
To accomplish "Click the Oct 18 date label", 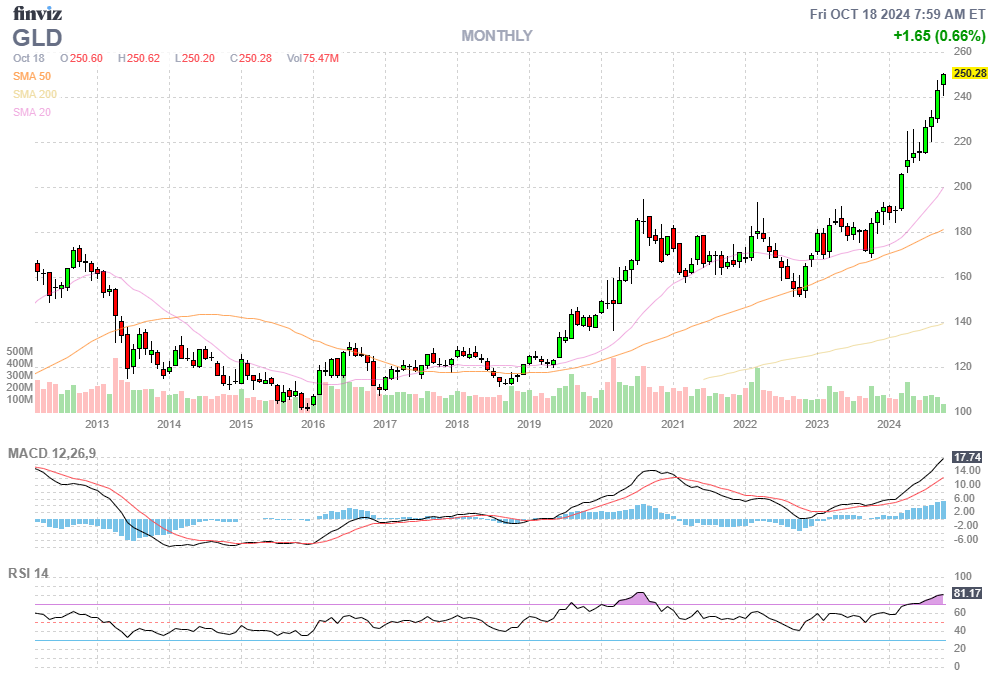I will point(28,58).
